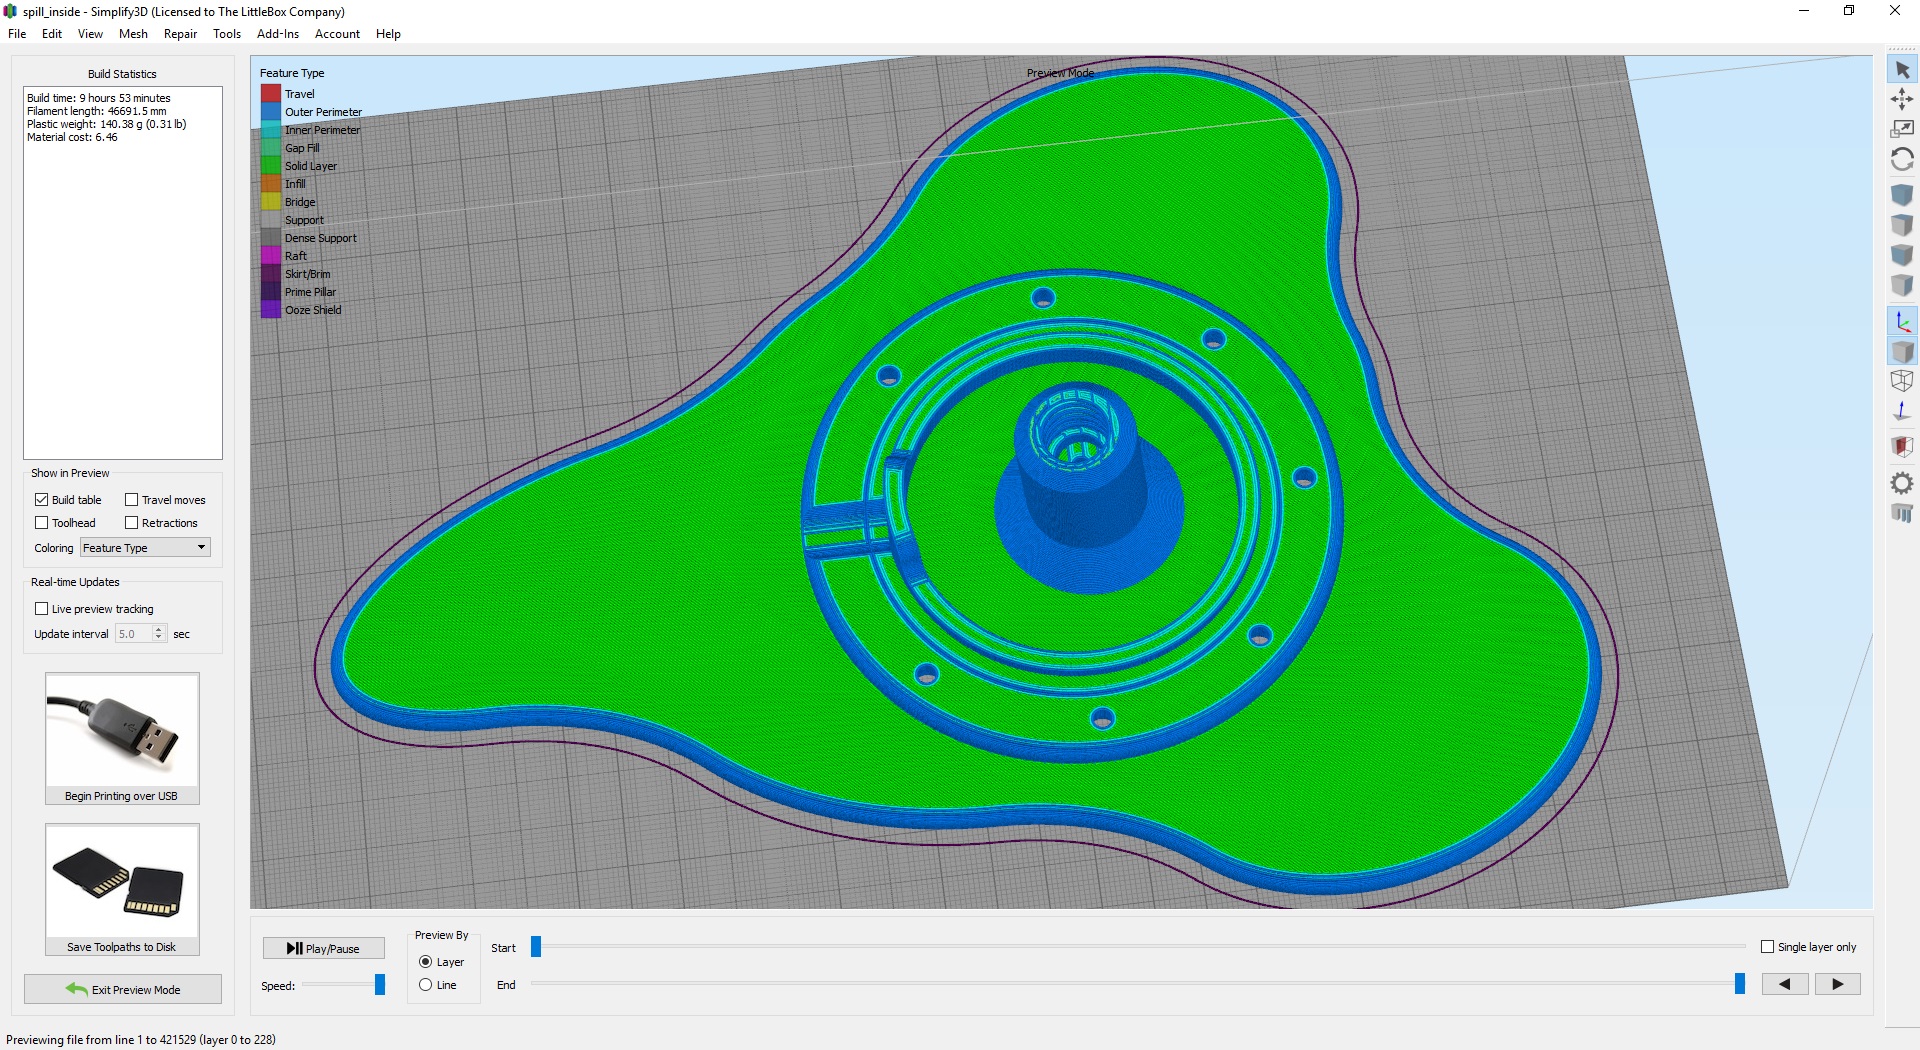This screenshot has height=1050, width=1920.
Task: Click the Travel color swatch in legend
Action: pos(271,94)
